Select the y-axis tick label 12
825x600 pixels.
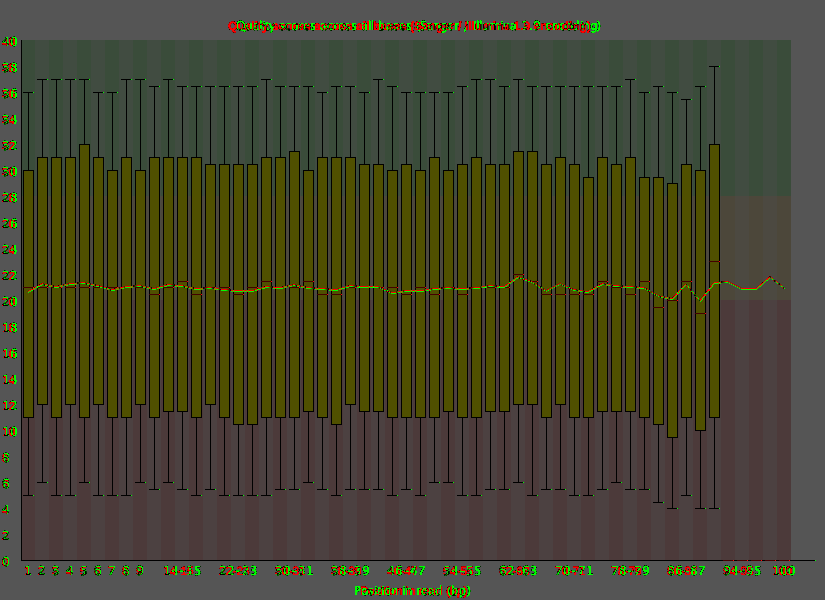pos(9,405)
